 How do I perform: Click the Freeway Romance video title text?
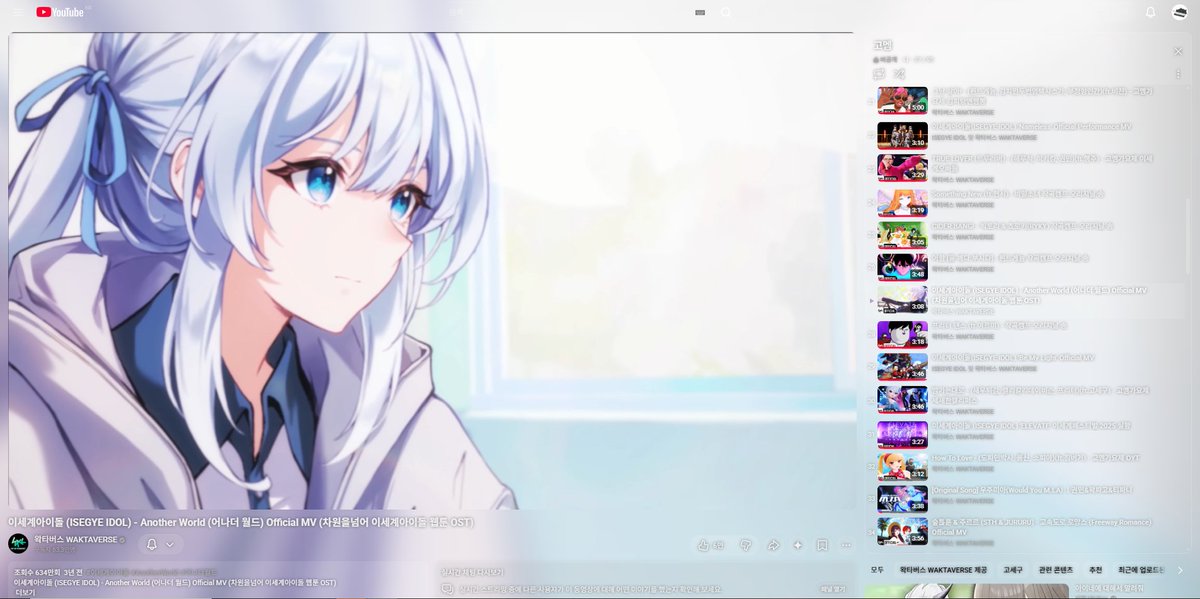click(x=1041, y=527)
